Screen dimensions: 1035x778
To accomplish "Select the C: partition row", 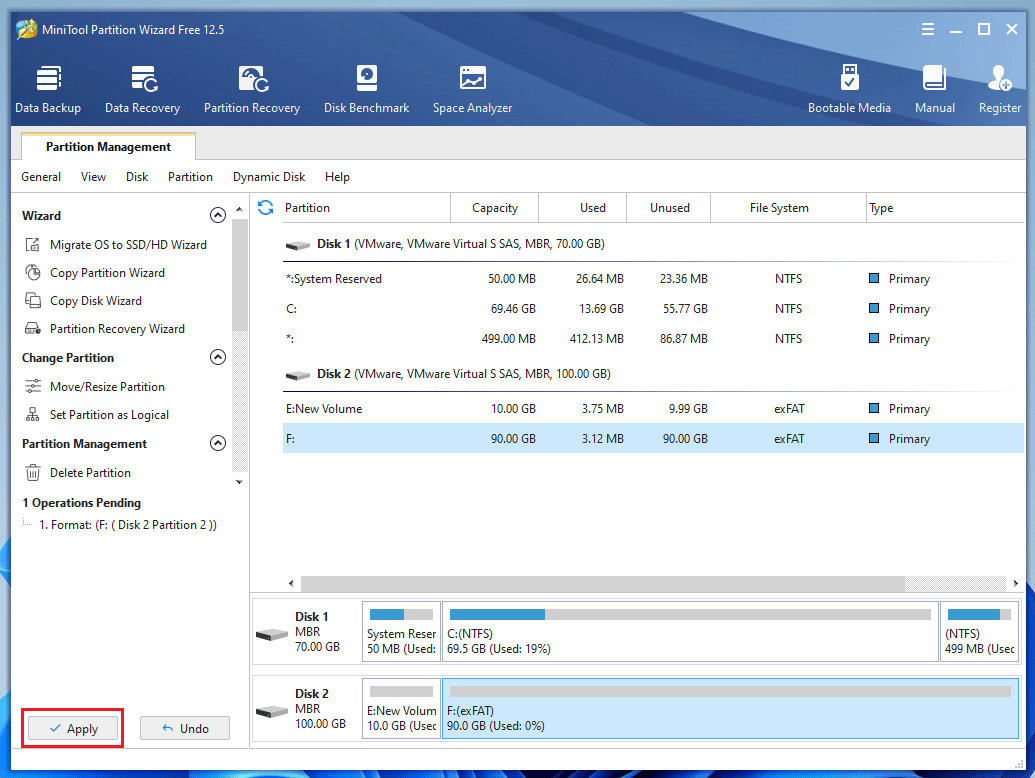I will click(x=653, y=309).
